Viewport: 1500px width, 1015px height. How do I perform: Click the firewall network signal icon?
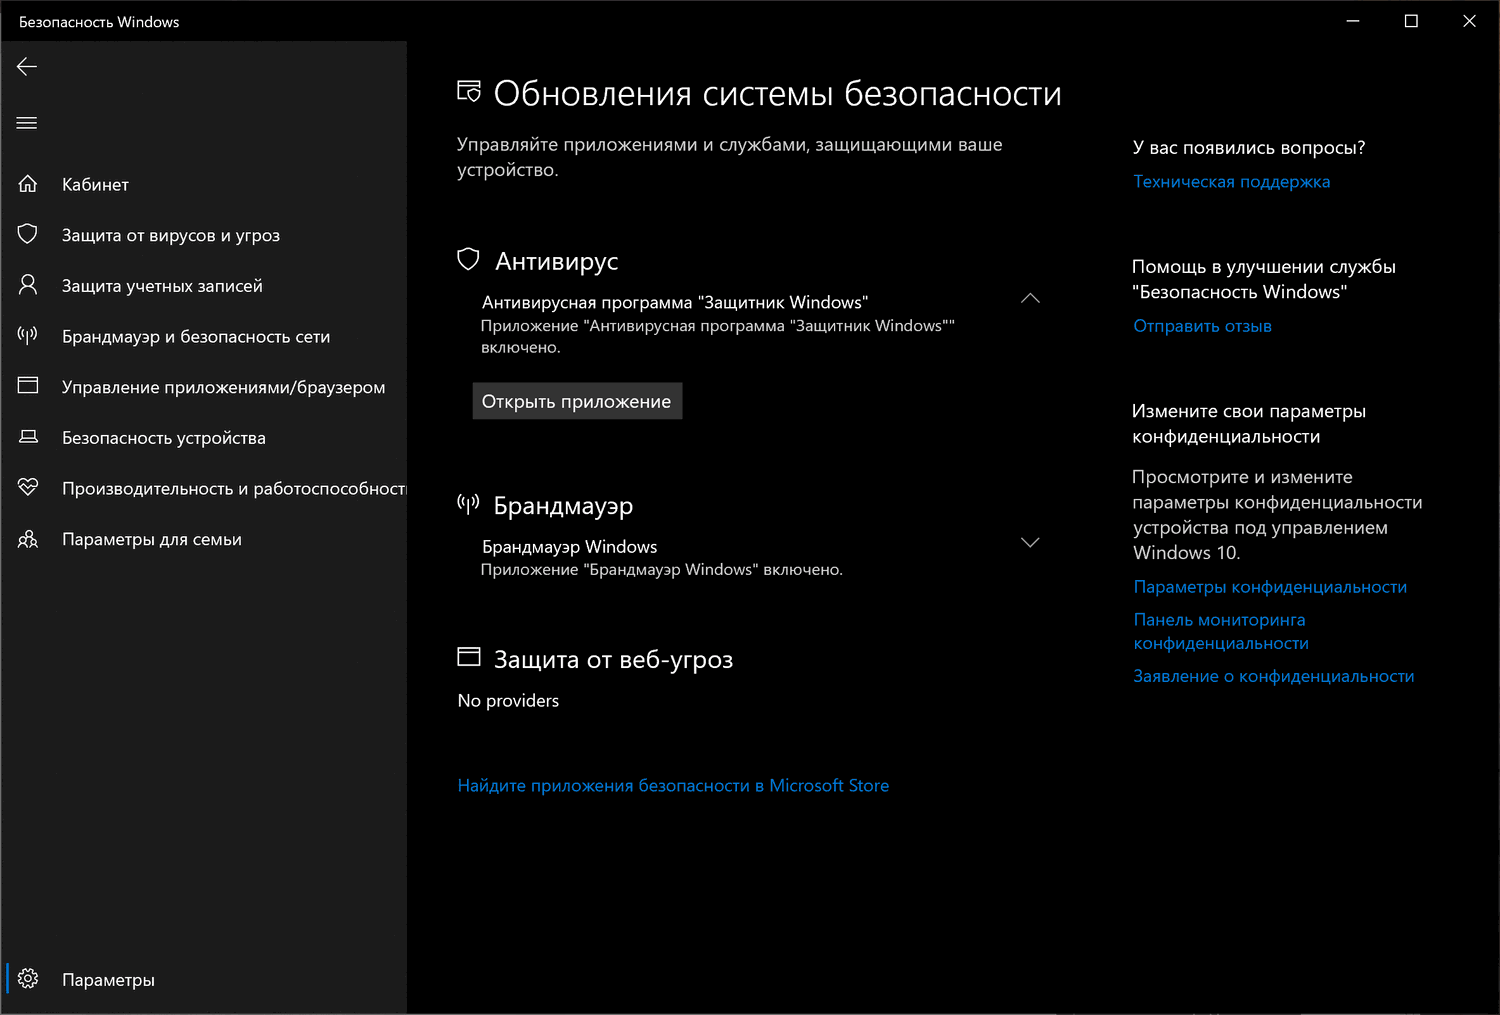pos(28,335)
